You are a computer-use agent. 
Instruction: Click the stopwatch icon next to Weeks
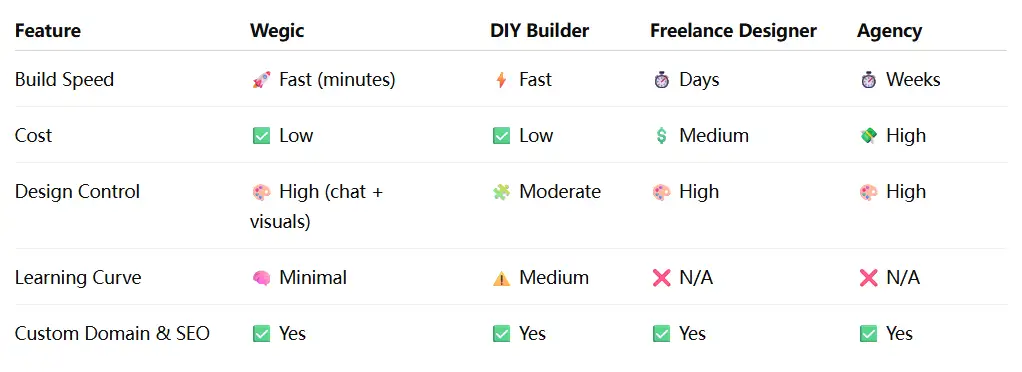[x=868, y=80]
